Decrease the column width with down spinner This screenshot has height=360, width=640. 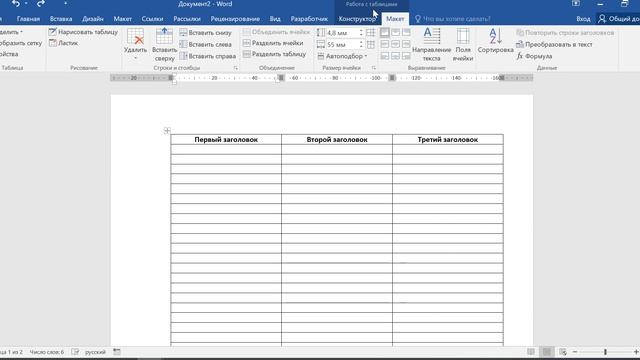click(361, 47)
